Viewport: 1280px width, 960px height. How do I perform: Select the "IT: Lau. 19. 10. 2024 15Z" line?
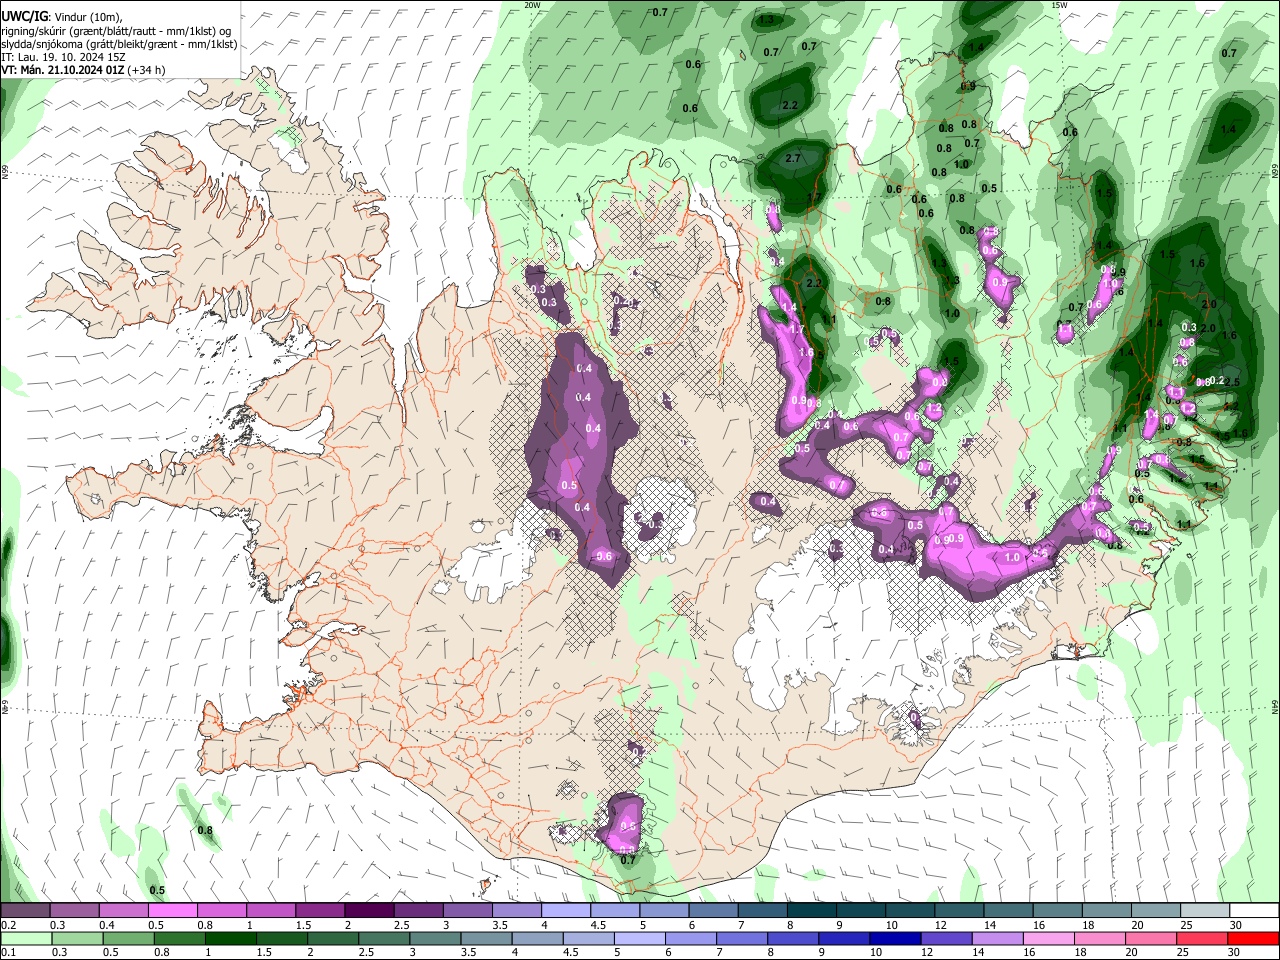(64, 57)
